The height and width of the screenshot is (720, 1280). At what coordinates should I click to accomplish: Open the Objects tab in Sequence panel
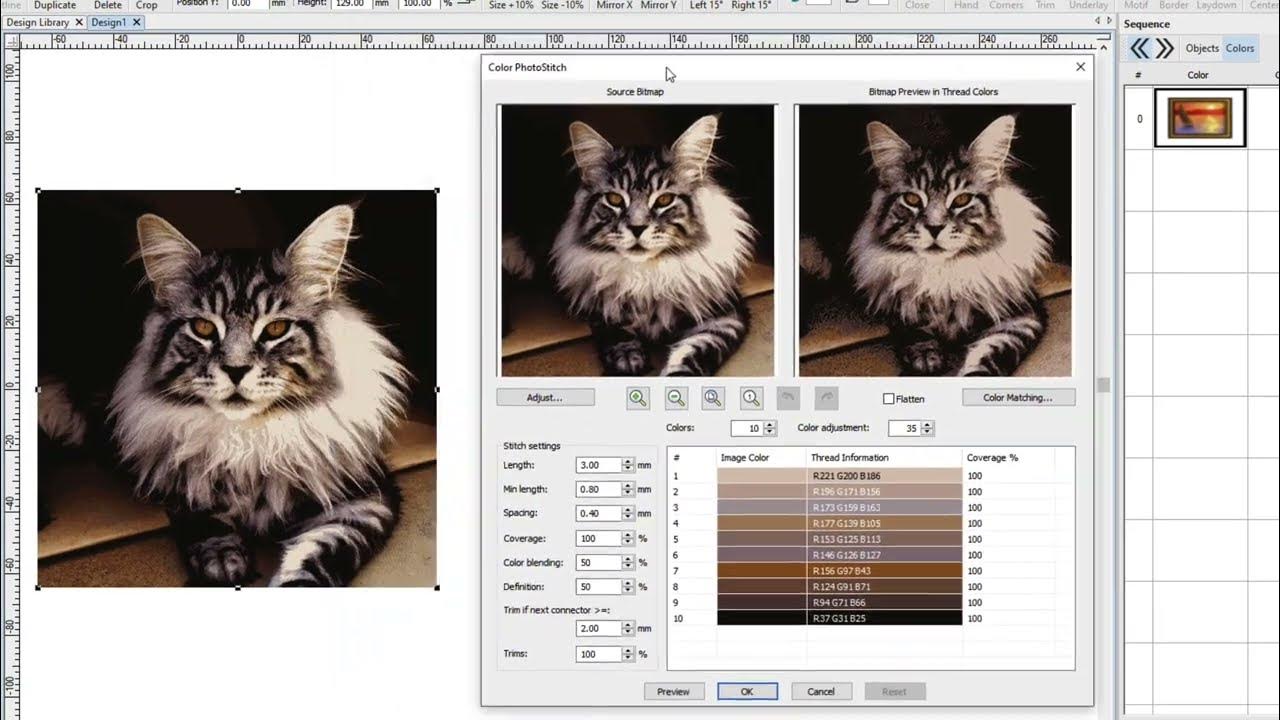pos(1202,48)
